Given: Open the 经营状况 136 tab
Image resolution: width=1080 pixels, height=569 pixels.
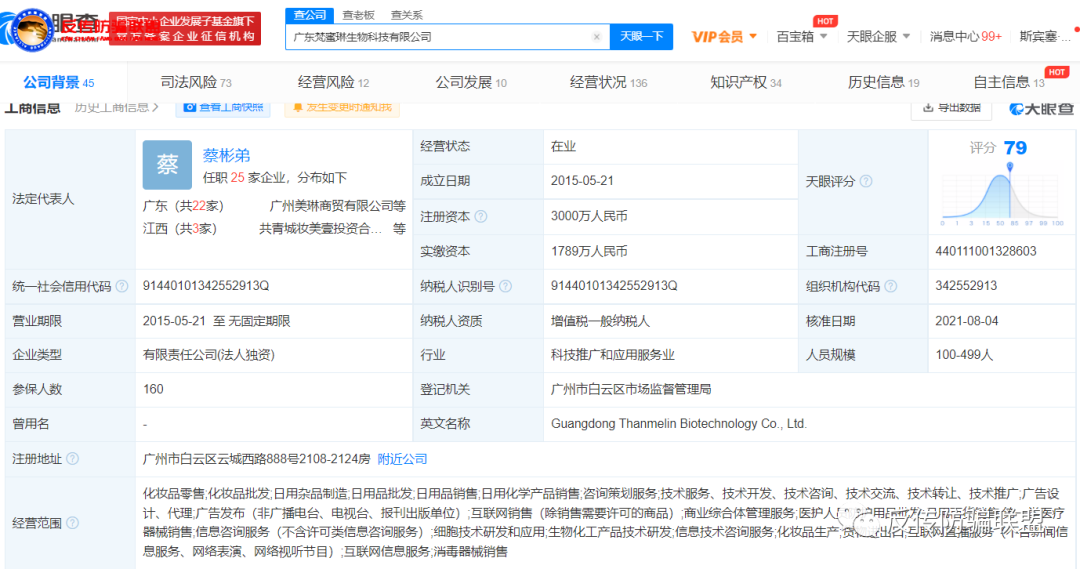Looking at the screenshot, I should pyautogui.click(x=608, y=83).
